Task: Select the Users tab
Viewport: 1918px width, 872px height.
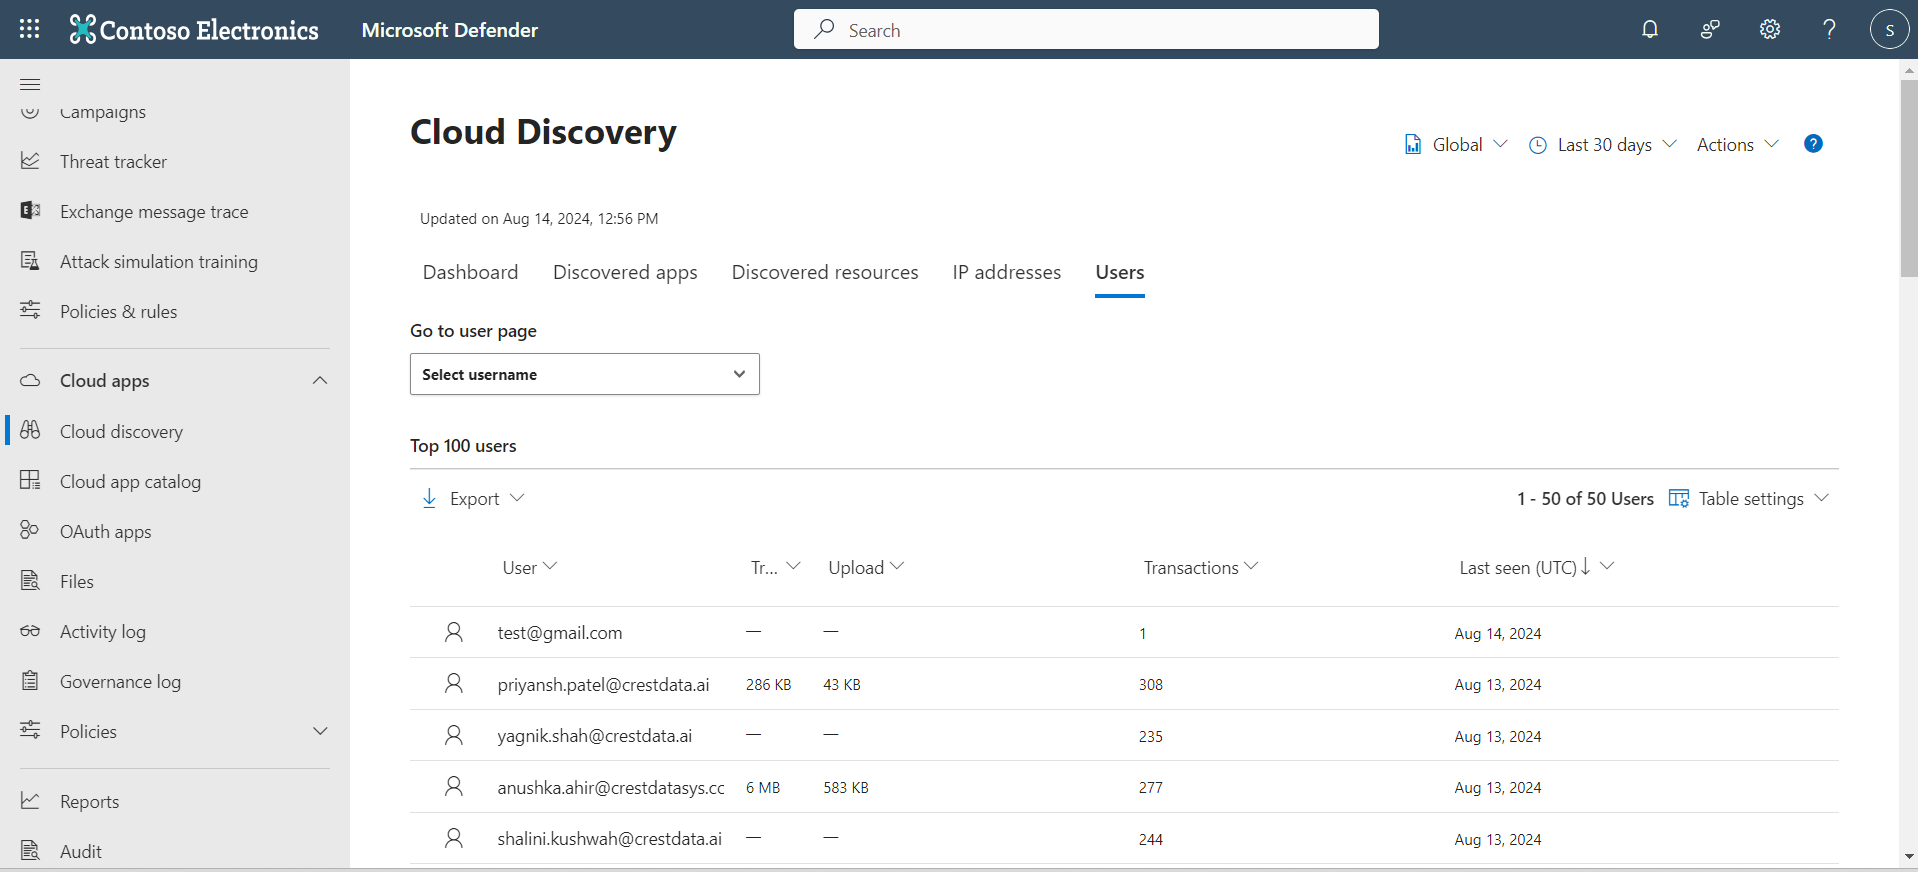Action: [1120, 272]
